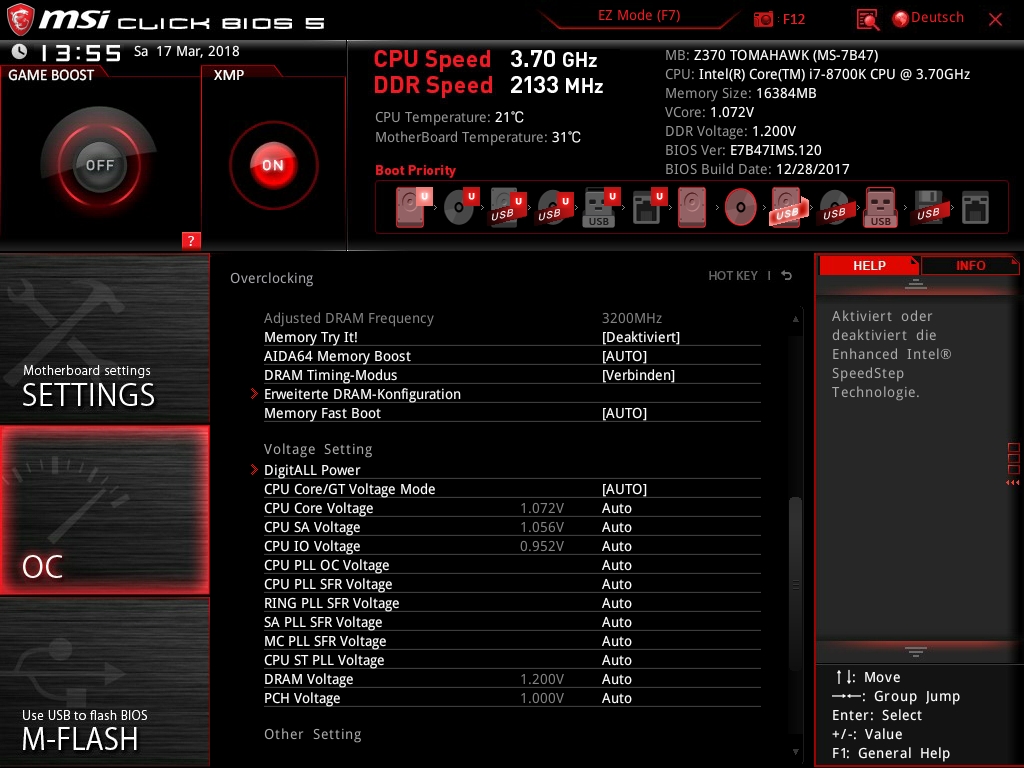Switch to the HELP tab
Image resolution: width=1024 pixels, height=768 pixels.
click(869, 265)
